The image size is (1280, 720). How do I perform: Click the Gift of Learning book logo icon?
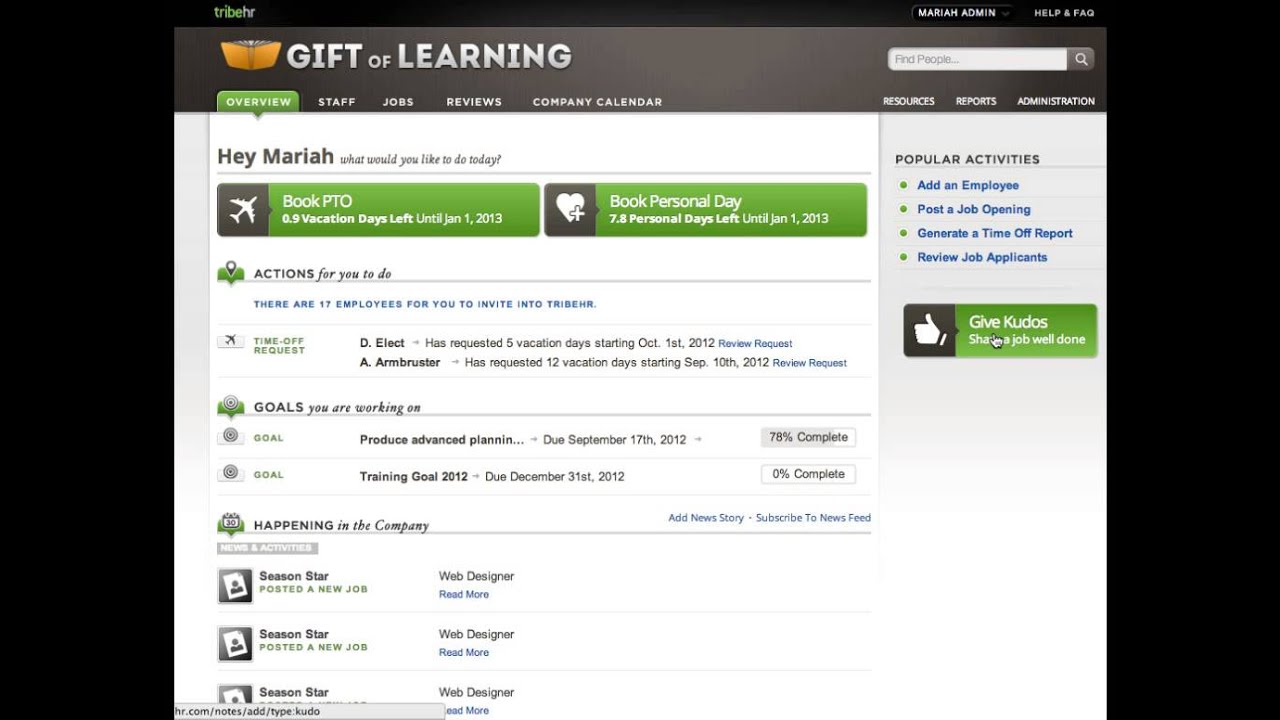(x=250, y=55)
